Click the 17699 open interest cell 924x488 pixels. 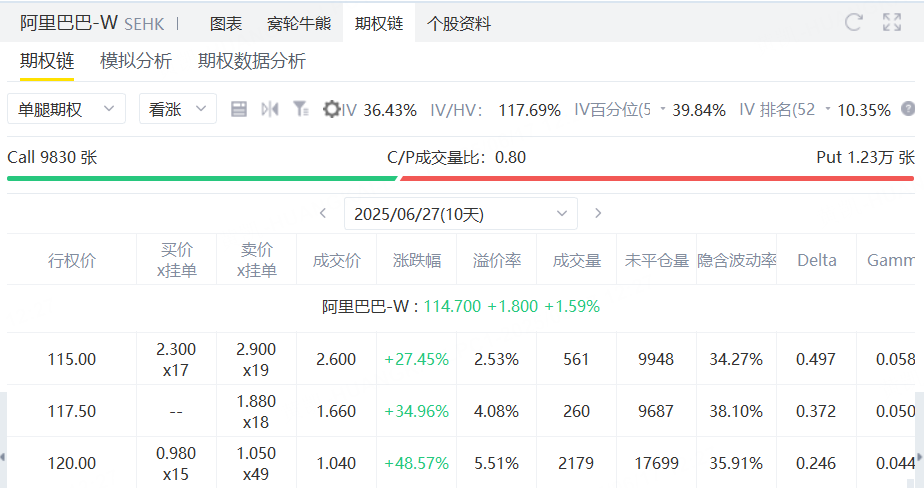tap(656, 463)
